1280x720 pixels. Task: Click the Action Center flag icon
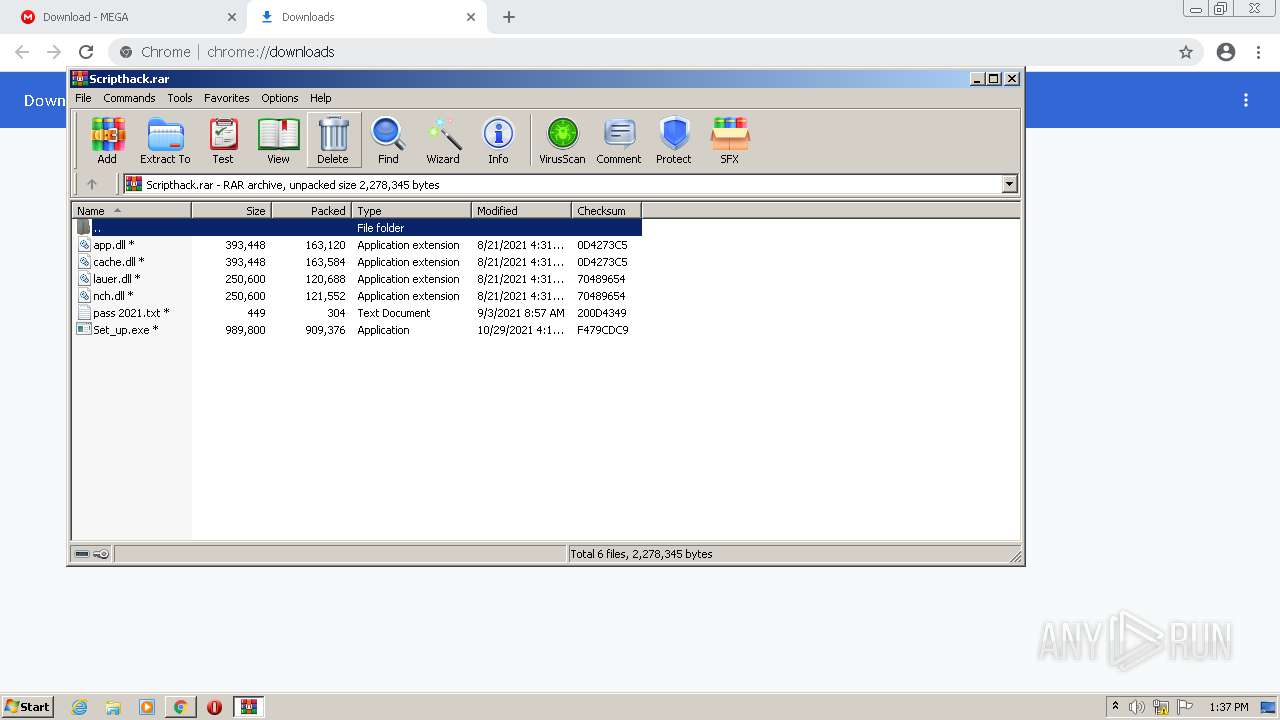1185,707
